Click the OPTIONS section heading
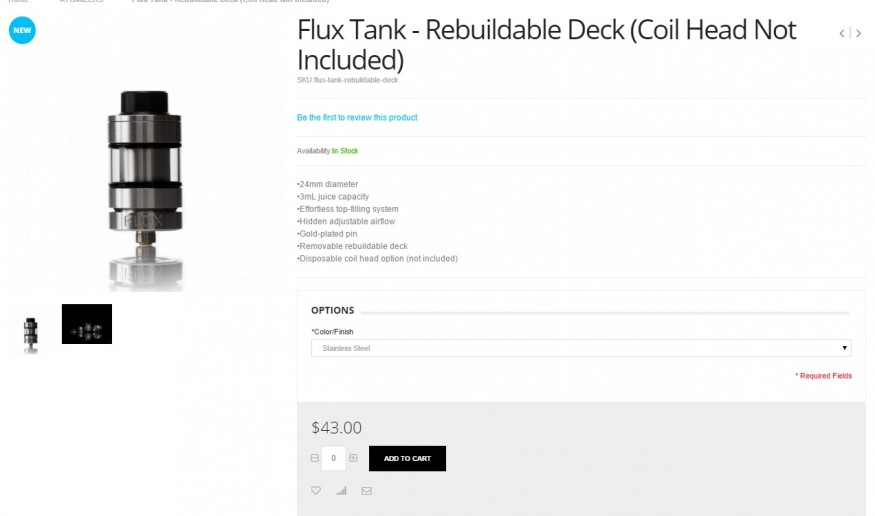This screenshot has width=875, height=516. (x=332, y=310)
